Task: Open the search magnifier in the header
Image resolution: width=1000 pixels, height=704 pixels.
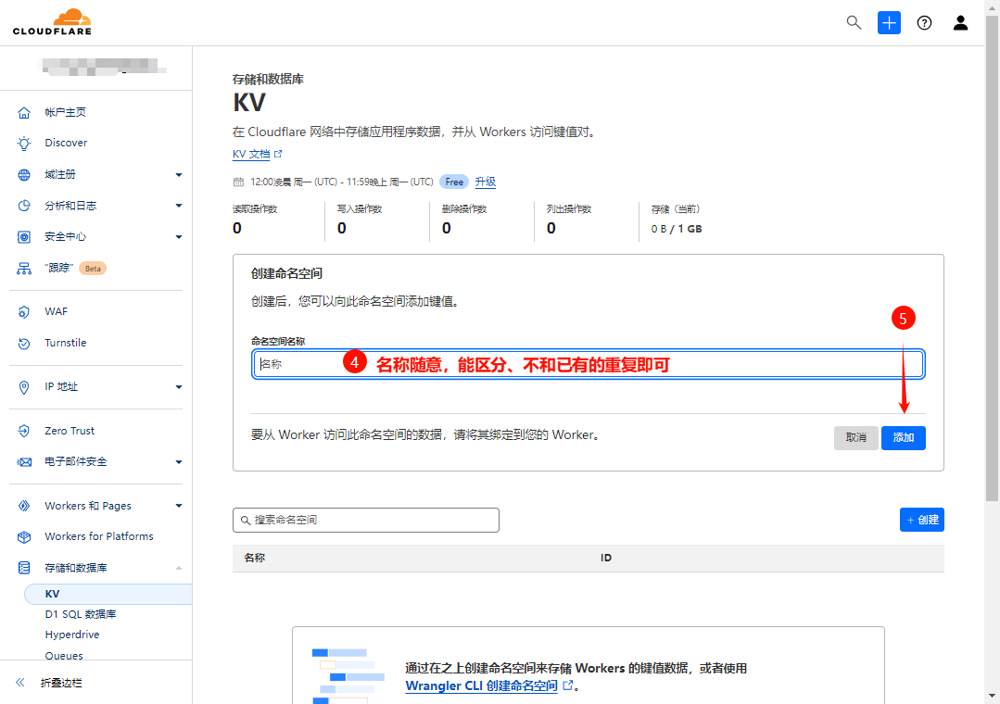Action: (853, 23)
